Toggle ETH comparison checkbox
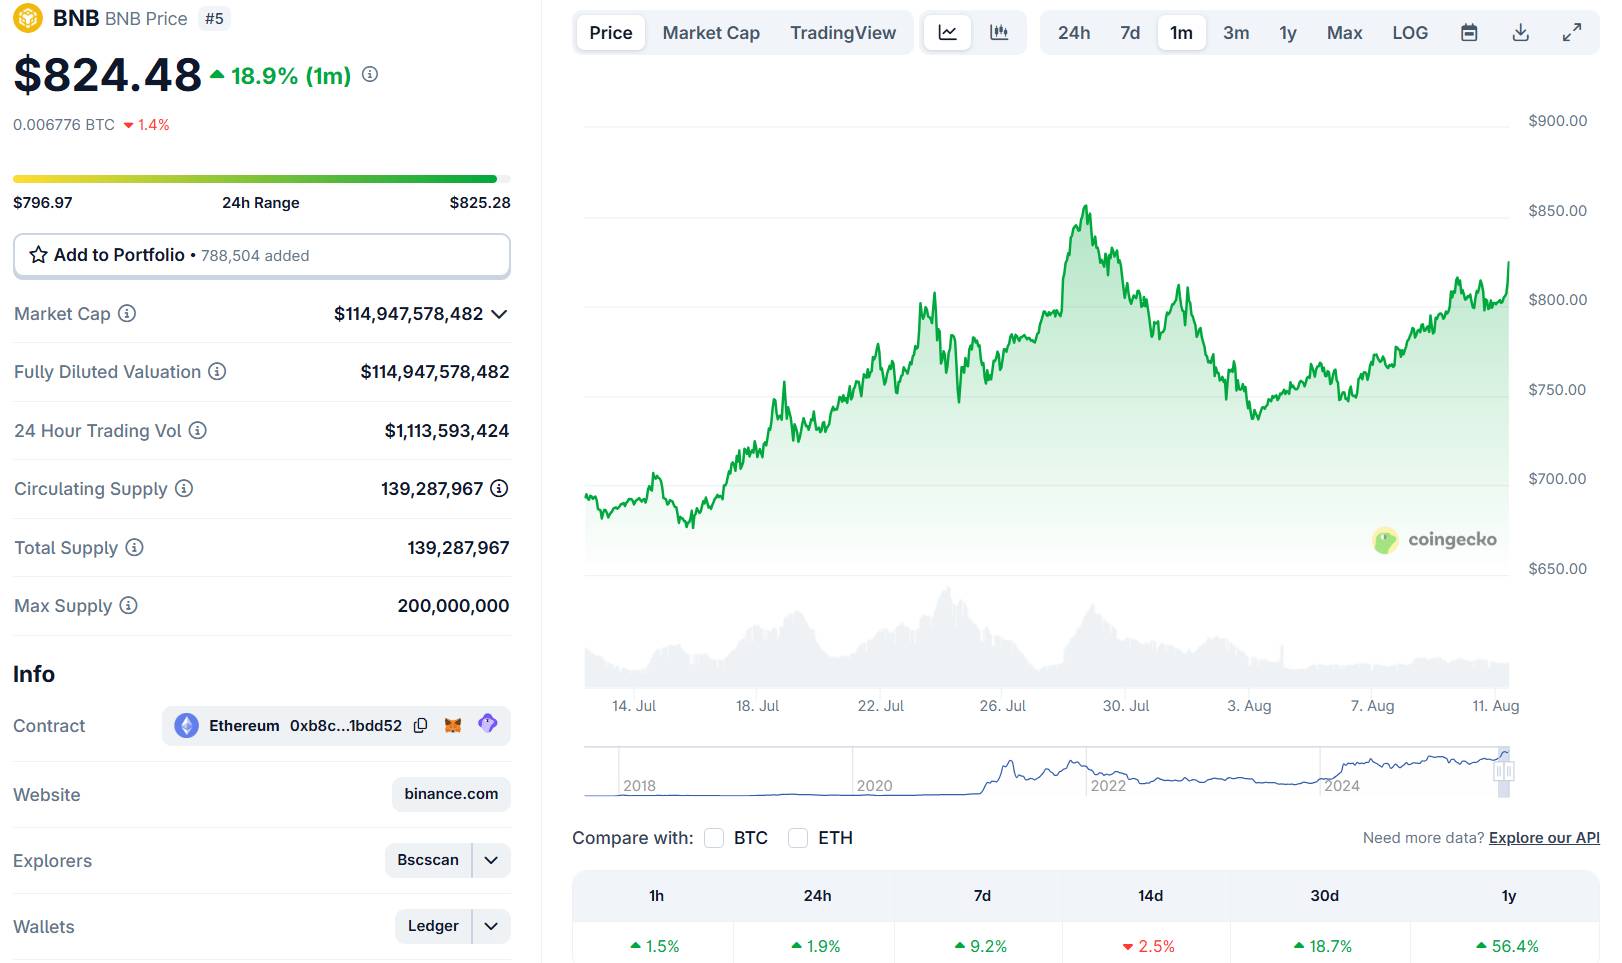 (x=798, y=838)
